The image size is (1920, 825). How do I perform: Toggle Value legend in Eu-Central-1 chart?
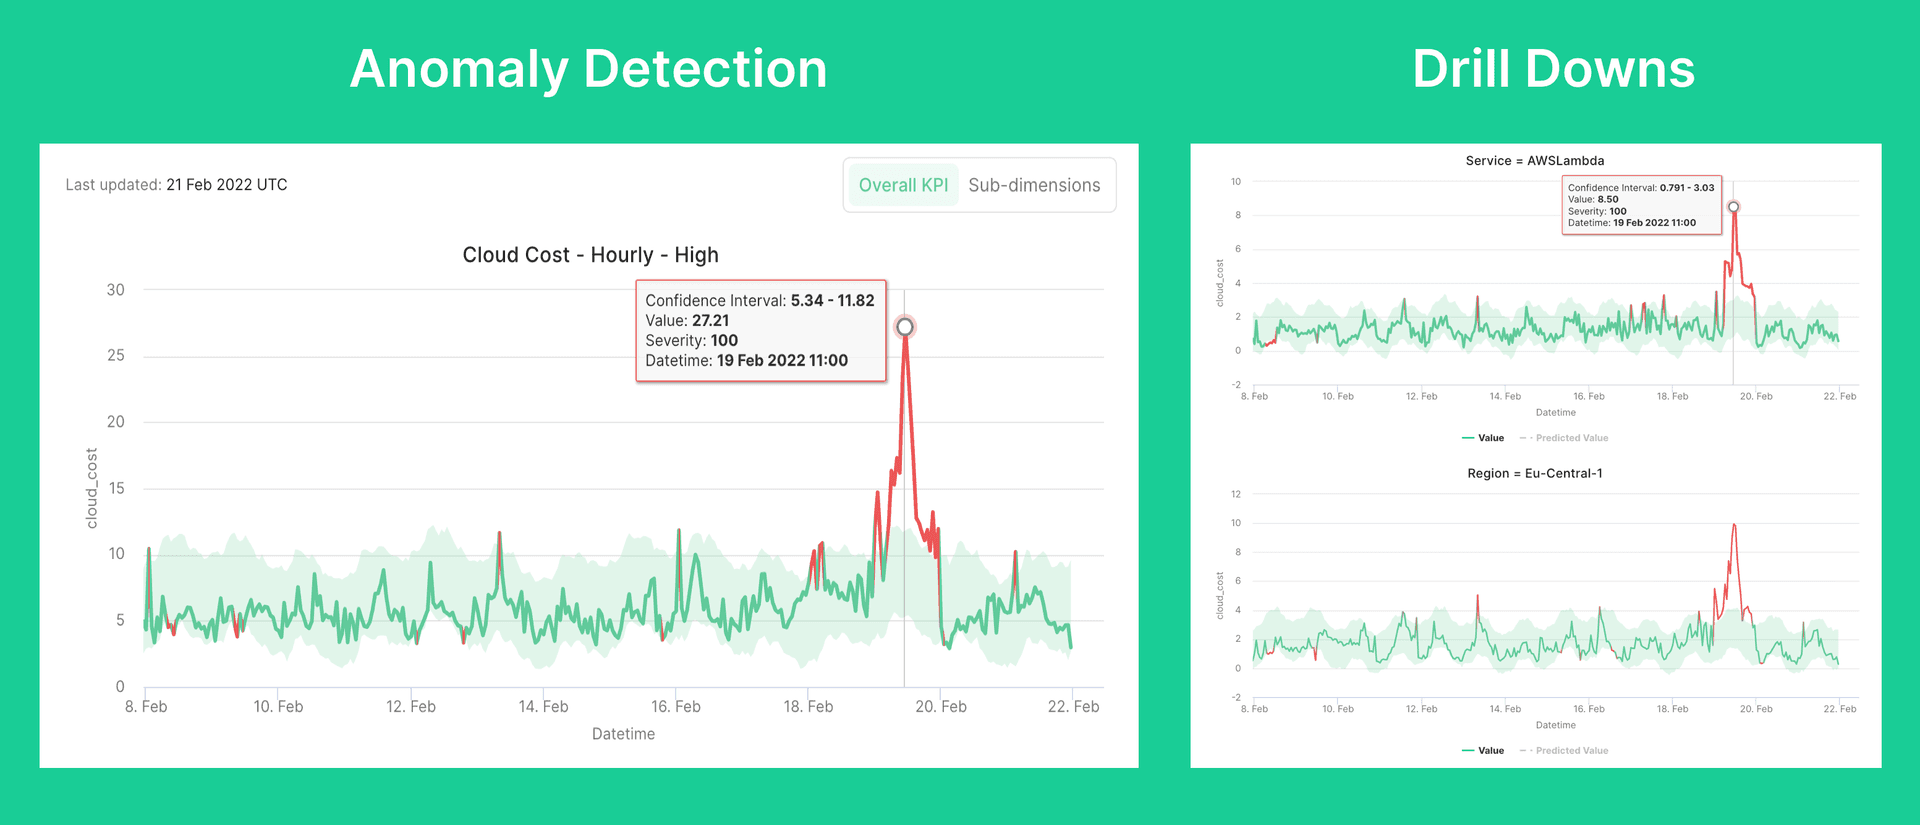(1483, 751)
